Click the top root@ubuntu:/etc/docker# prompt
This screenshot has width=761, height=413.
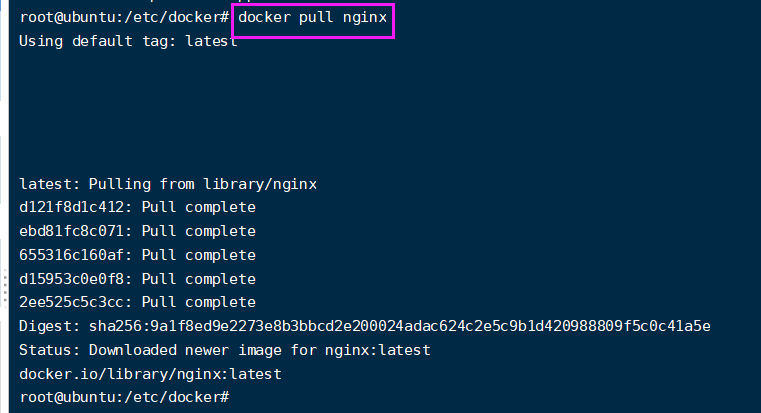click(125, 17)
